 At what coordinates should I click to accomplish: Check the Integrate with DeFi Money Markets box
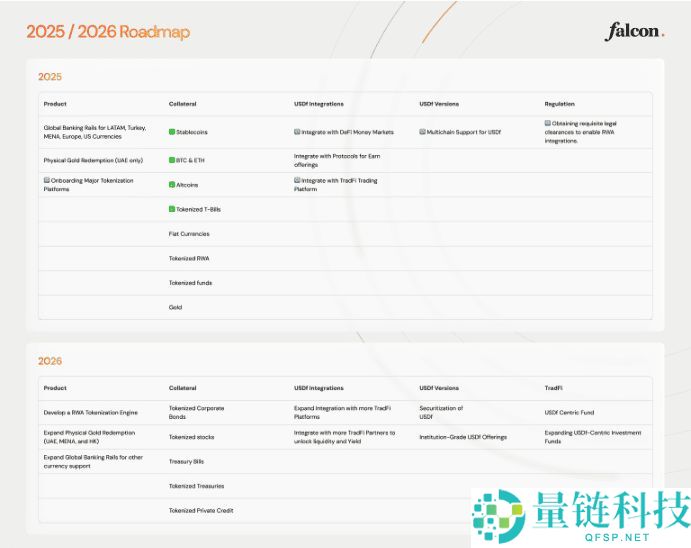coord(297,132)
